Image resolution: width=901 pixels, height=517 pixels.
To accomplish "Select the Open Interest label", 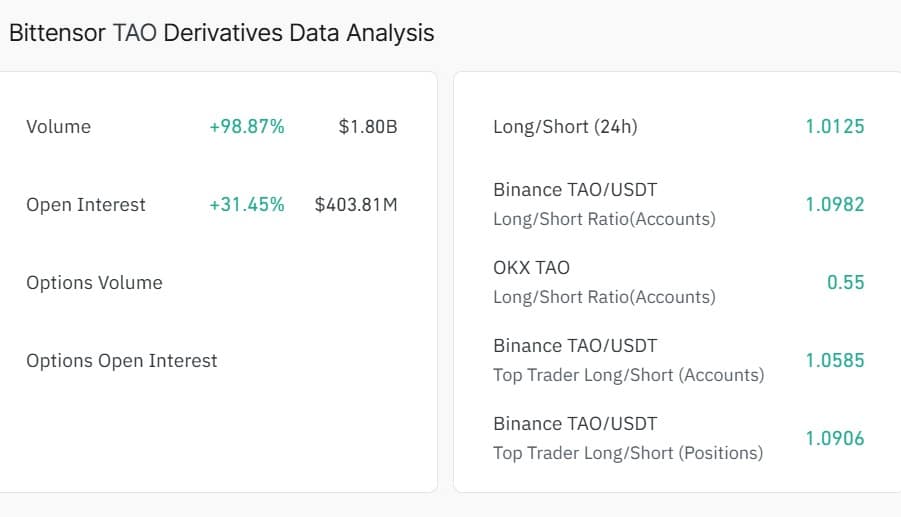I will pyautogui.click(x=86, y=205).
